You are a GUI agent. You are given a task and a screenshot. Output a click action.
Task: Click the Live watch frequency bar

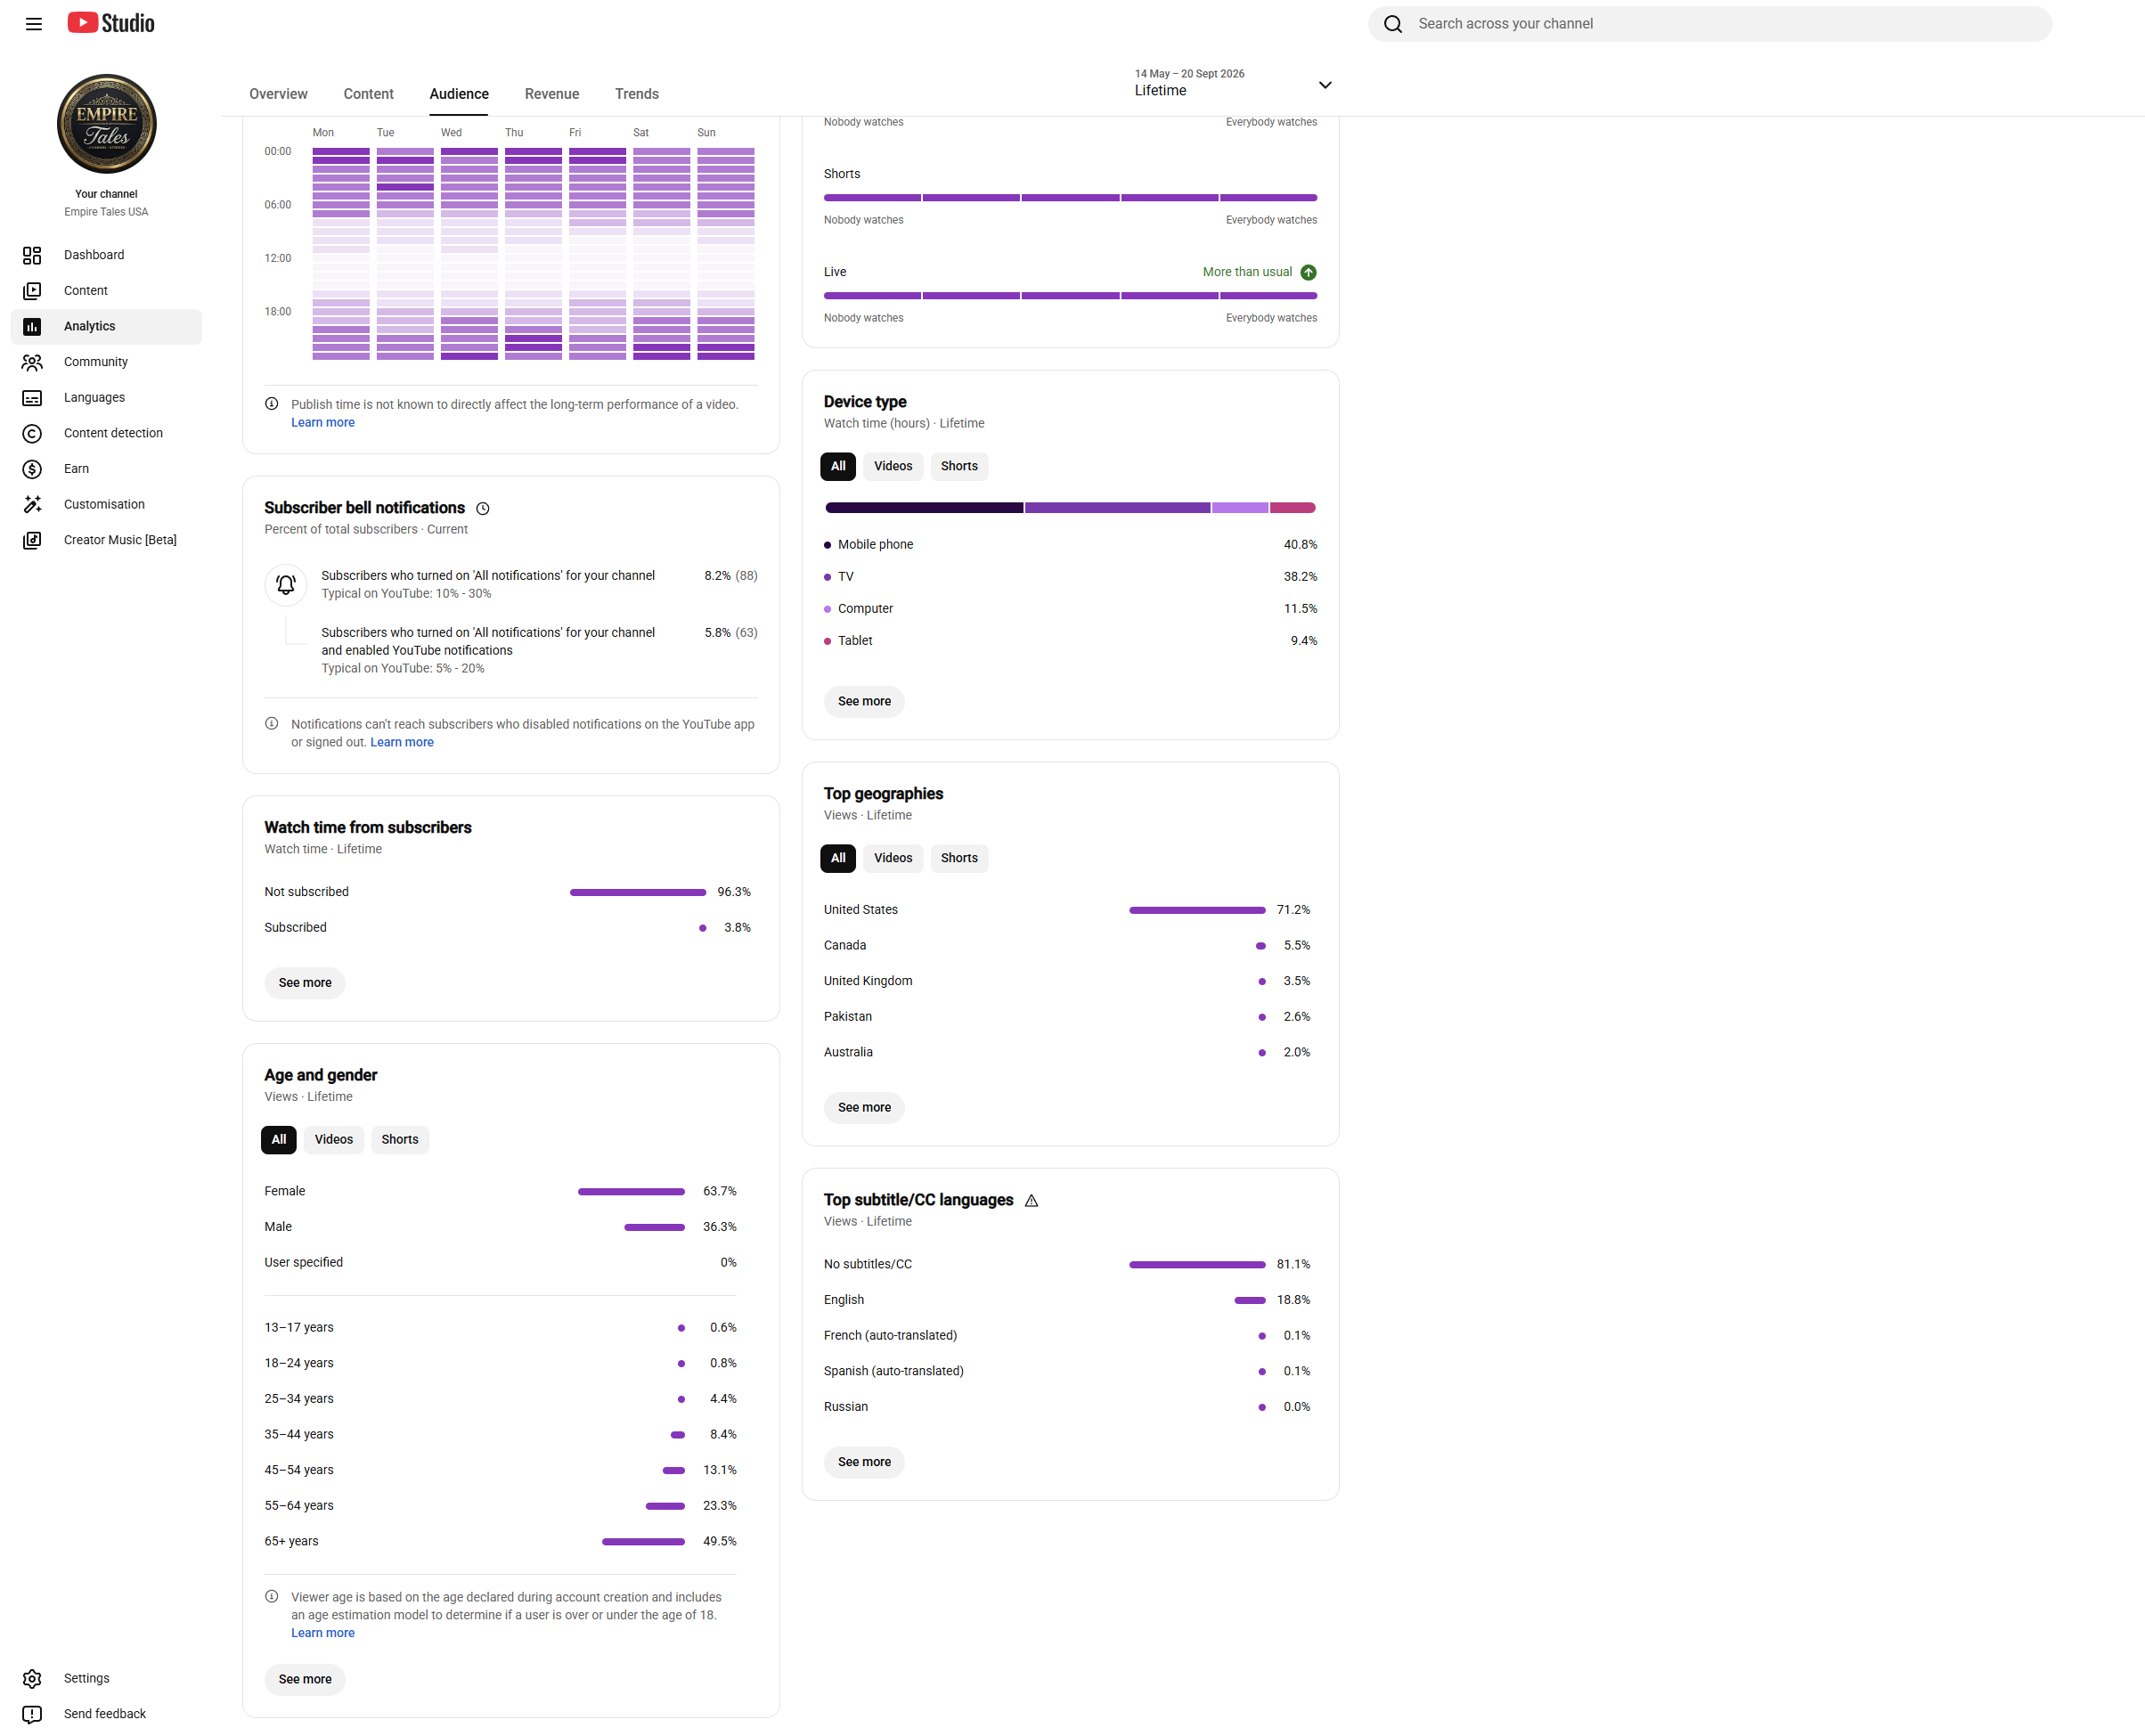tap(1070, 296)
